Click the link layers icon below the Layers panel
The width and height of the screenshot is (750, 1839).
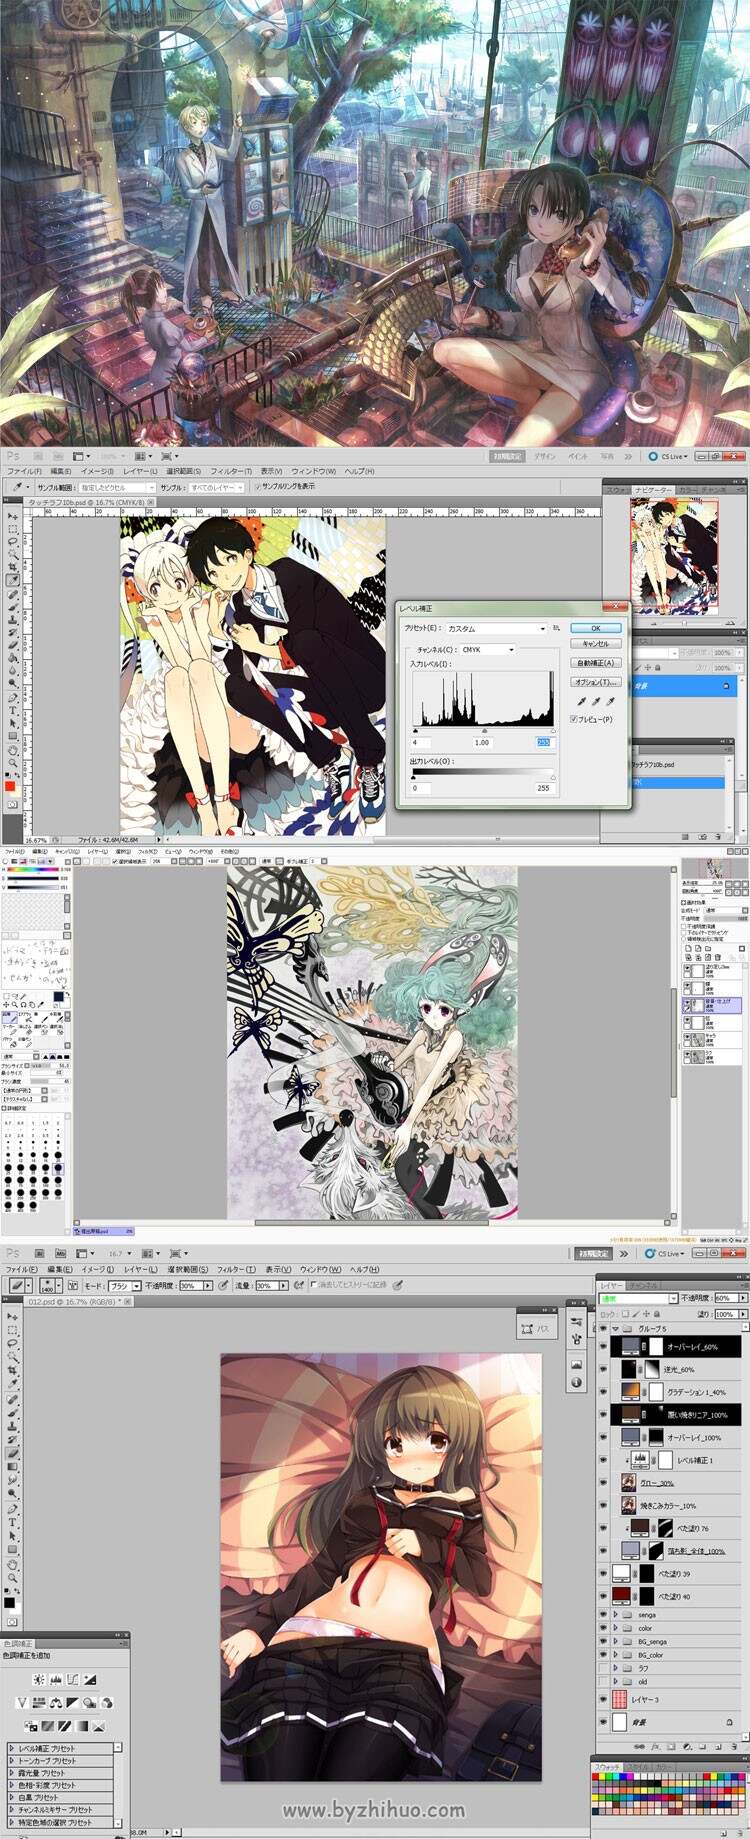[x=639, y=1746]
